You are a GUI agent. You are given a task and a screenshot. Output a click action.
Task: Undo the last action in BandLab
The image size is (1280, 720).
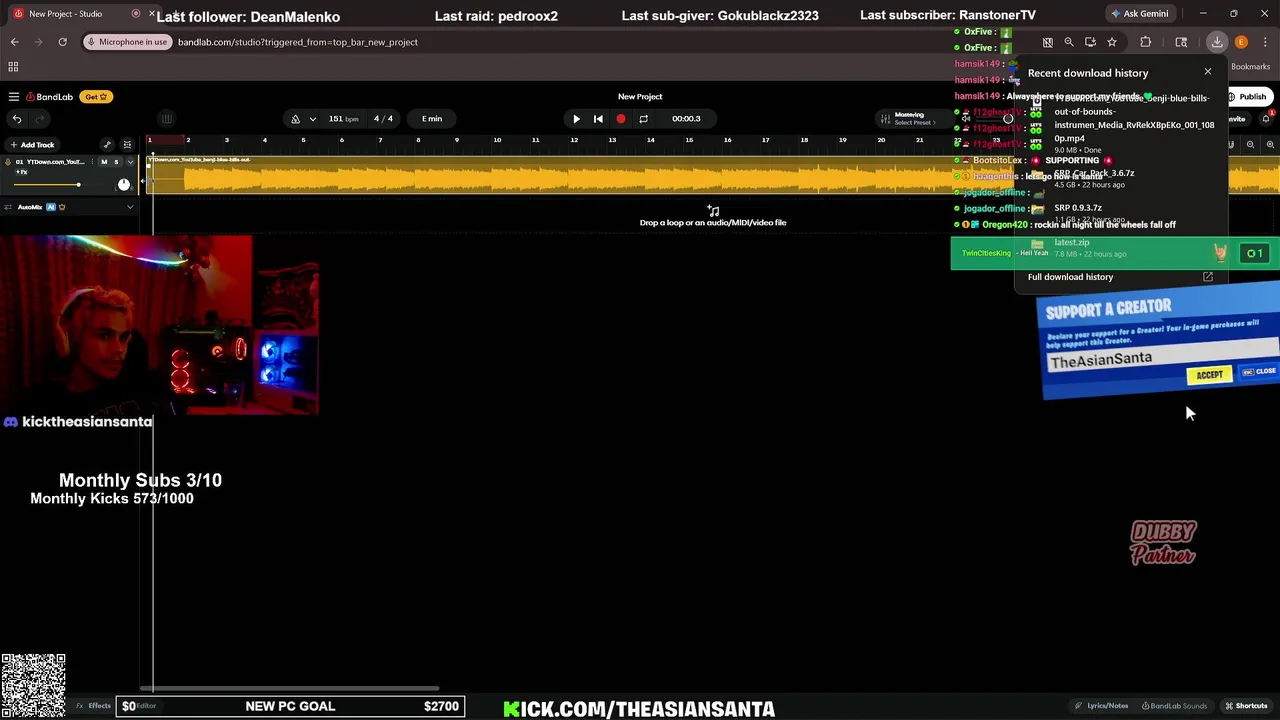point(17,119)
